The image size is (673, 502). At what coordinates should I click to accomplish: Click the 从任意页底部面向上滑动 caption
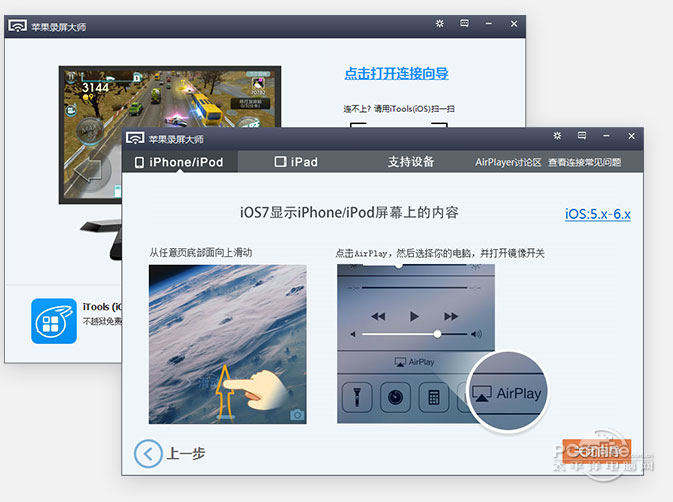tap(200, 253)
